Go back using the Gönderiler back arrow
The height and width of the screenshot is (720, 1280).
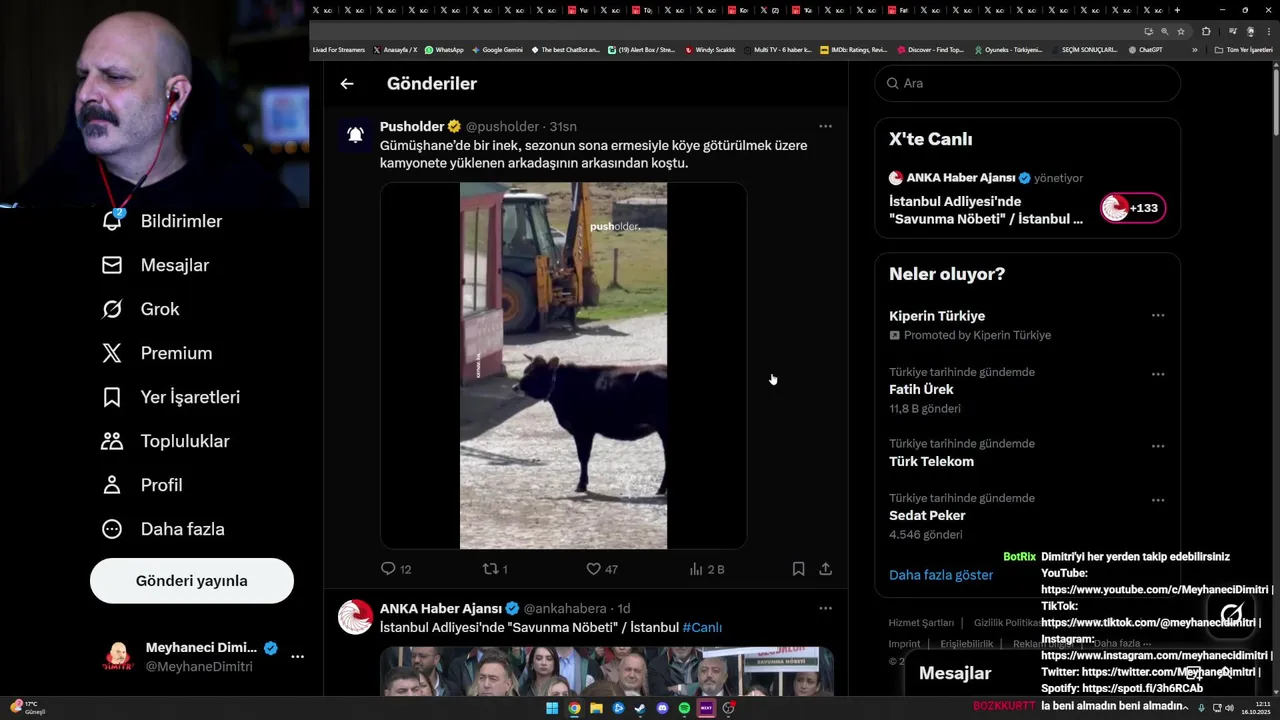point(347,84)
